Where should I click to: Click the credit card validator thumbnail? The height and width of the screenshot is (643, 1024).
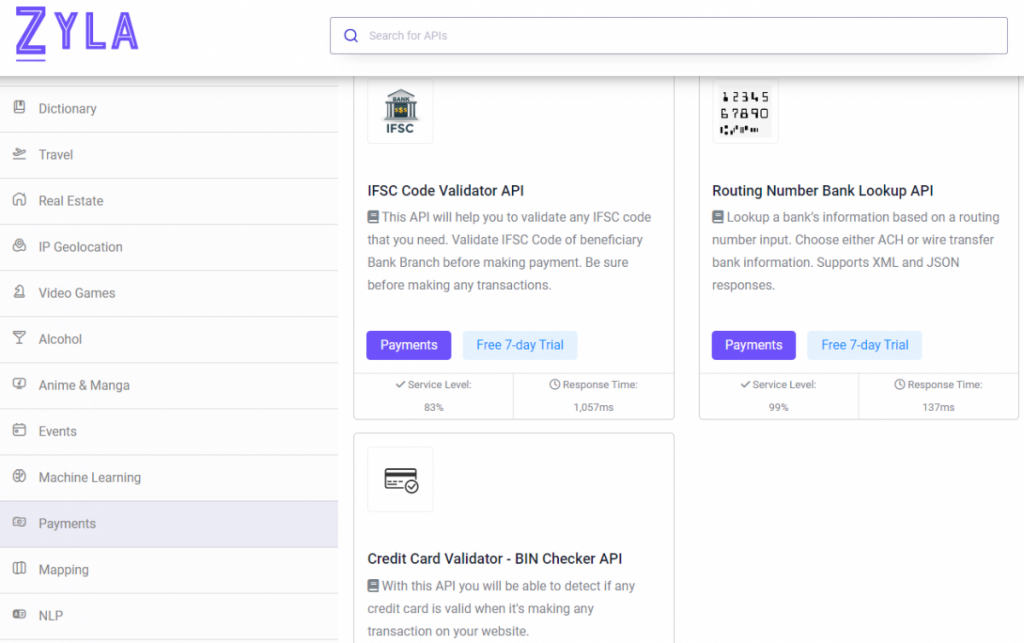(x=400, y=480)
